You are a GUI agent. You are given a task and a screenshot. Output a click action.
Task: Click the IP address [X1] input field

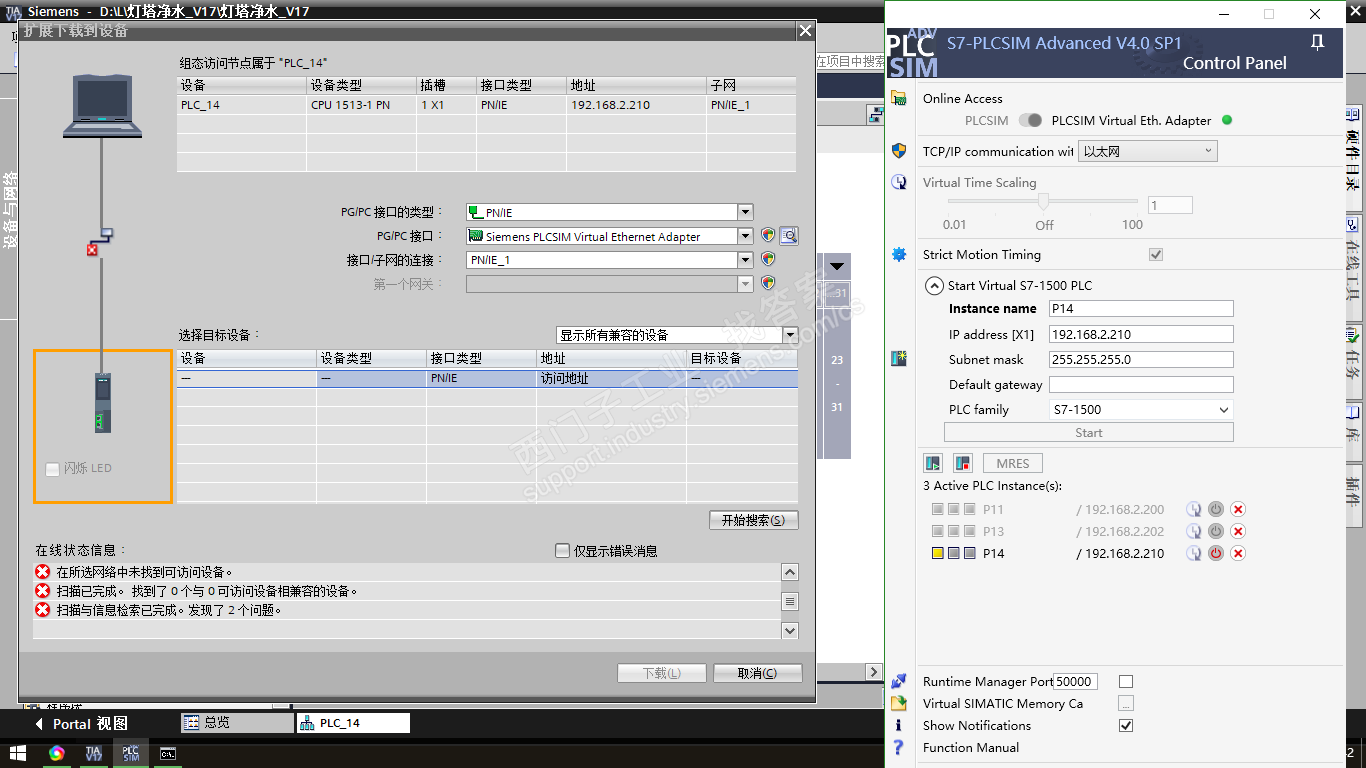[x=1141, y=334]
